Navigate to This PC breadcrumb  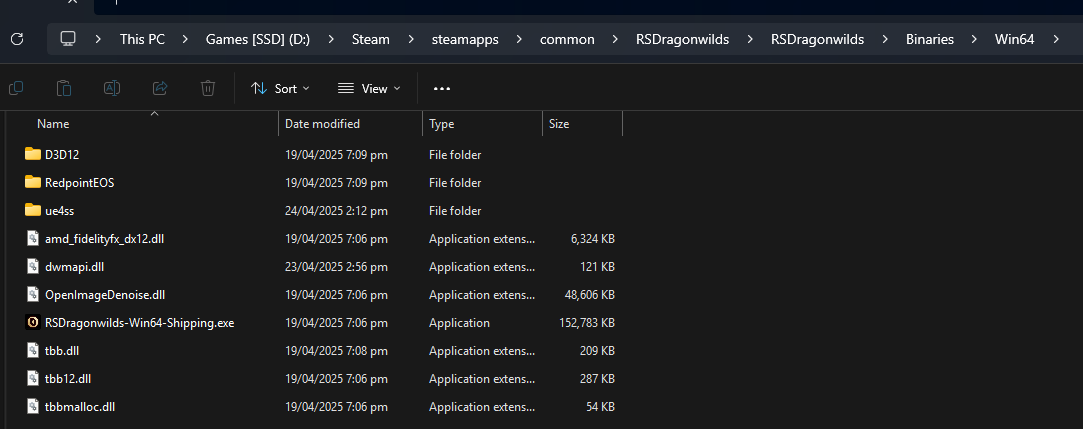coord(142,39)
